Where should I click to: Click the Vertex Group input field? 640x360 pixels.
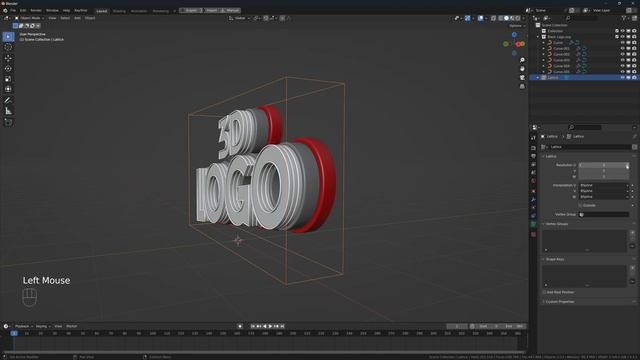(604, 214)
